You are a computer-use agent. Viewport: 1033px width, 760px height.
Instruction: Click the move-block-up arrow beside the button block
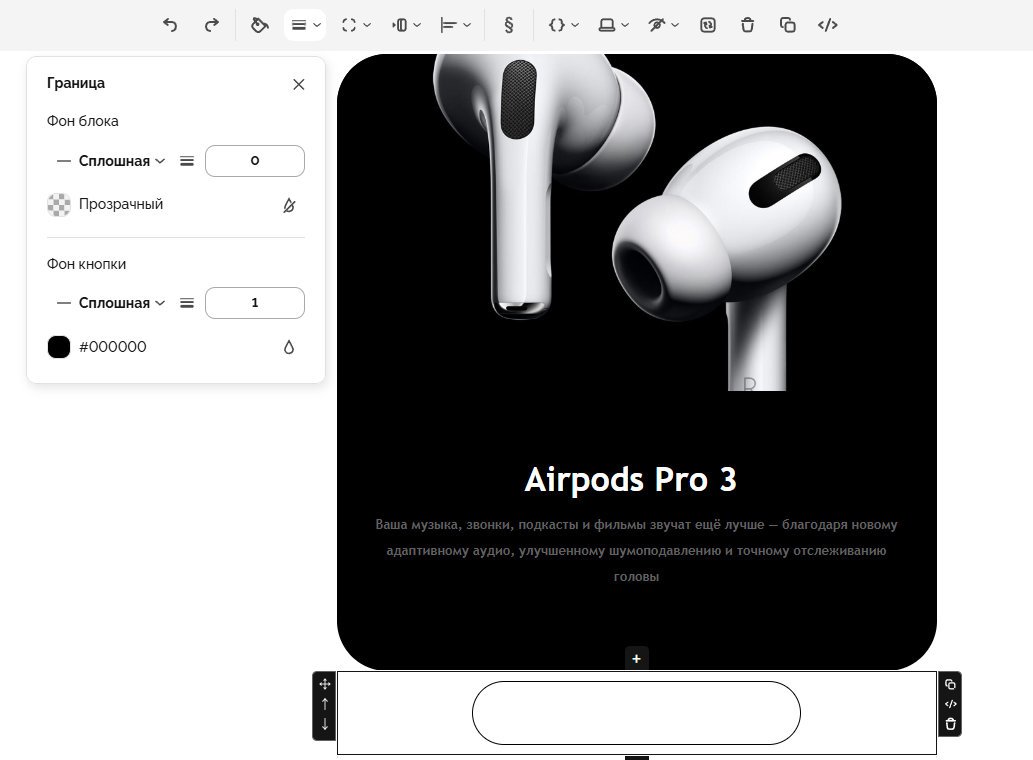(x=324, y=704)
